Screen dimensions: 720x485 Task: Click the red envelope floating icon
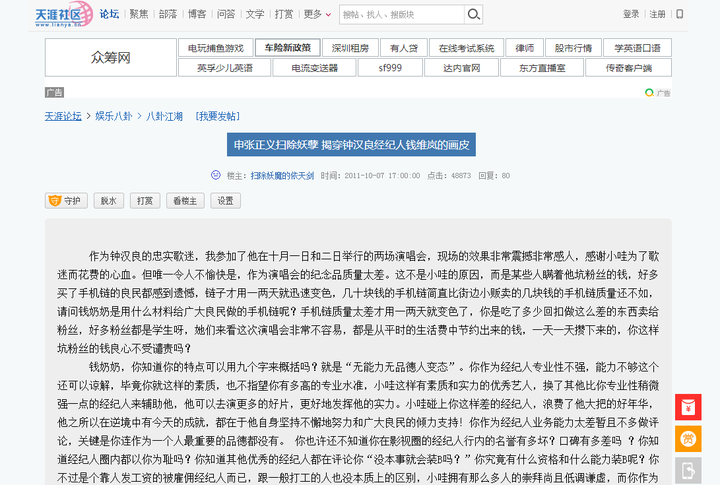point(688,407)
